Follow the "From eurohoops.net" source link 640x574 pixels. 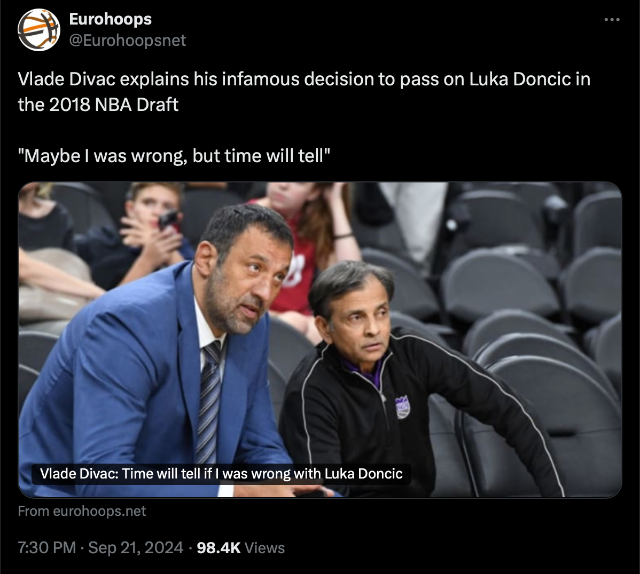[82, 511]
